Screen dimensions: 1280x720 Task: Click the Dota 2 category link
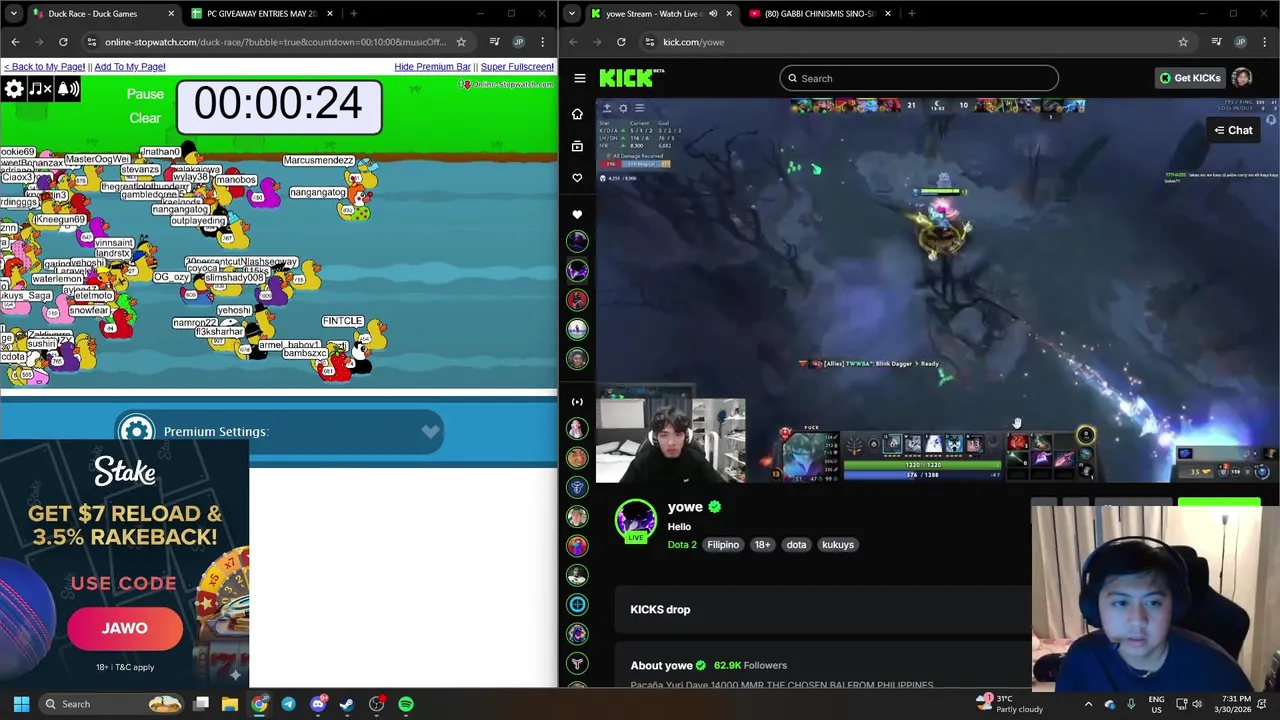[x=682, y=545]
